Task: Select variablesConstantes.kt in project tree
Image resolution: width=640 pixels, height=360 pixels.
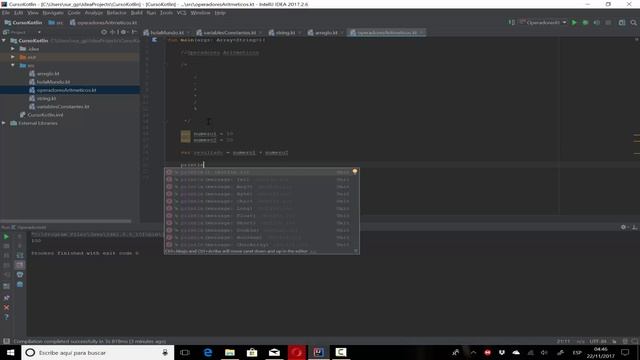Action: click(63, 107)
